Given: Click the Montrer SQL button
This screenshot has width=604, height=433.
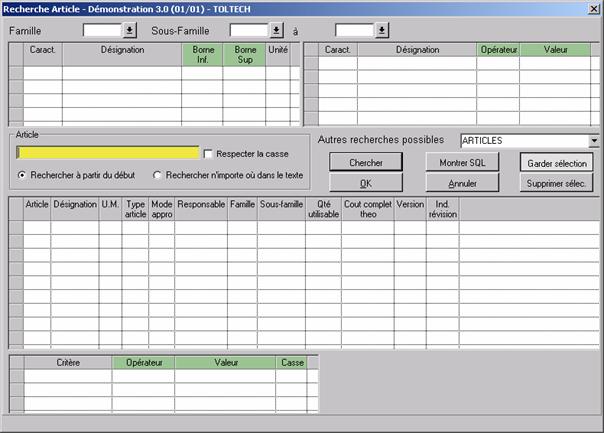Looking at the screenshot, I should 462,163.
